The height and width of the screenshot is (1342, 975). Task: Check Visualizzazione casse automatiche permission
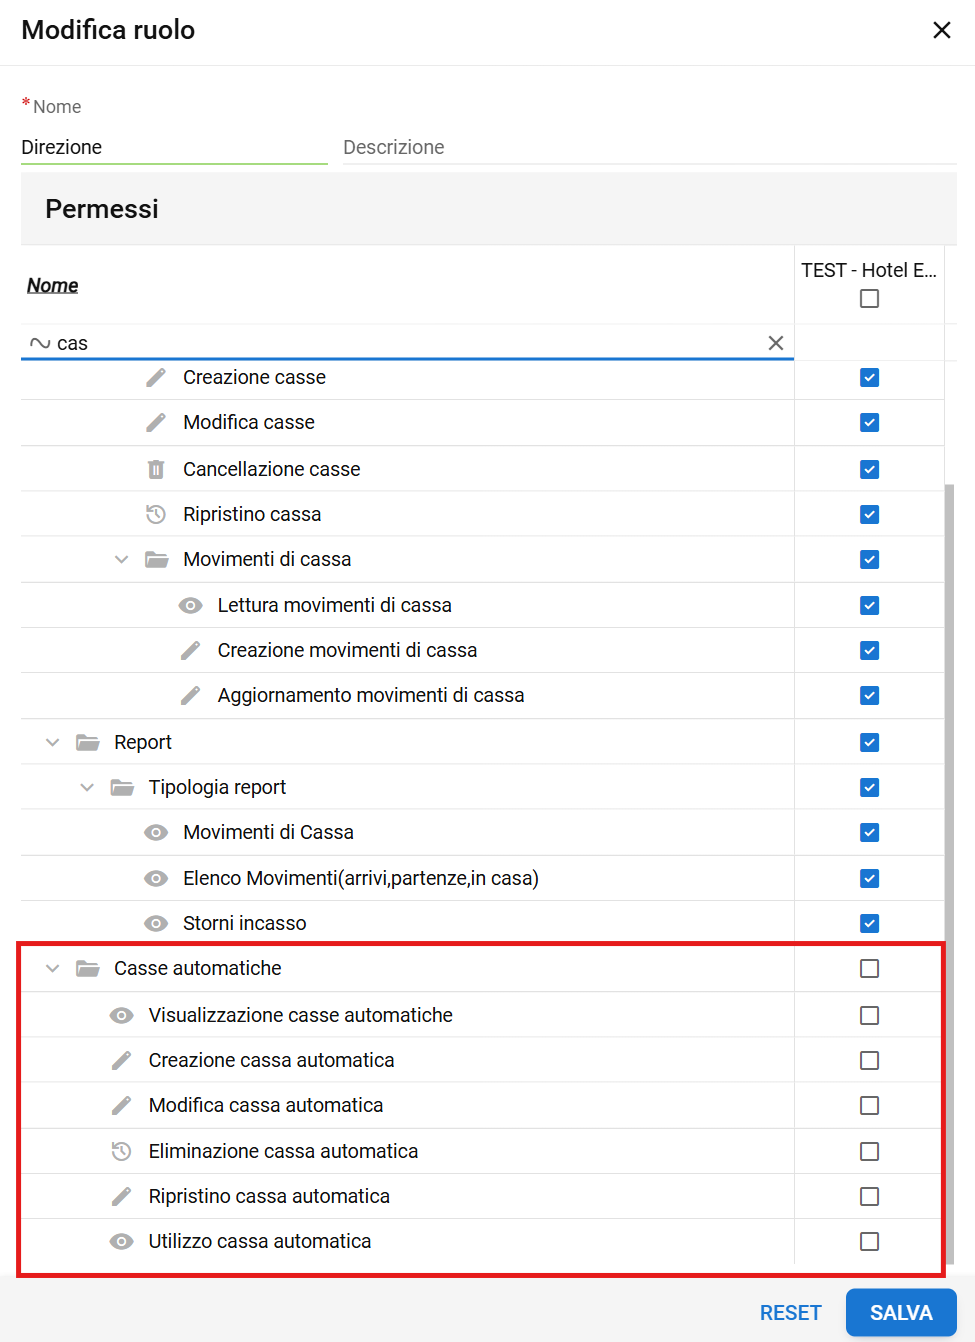tap(869, 1015)
